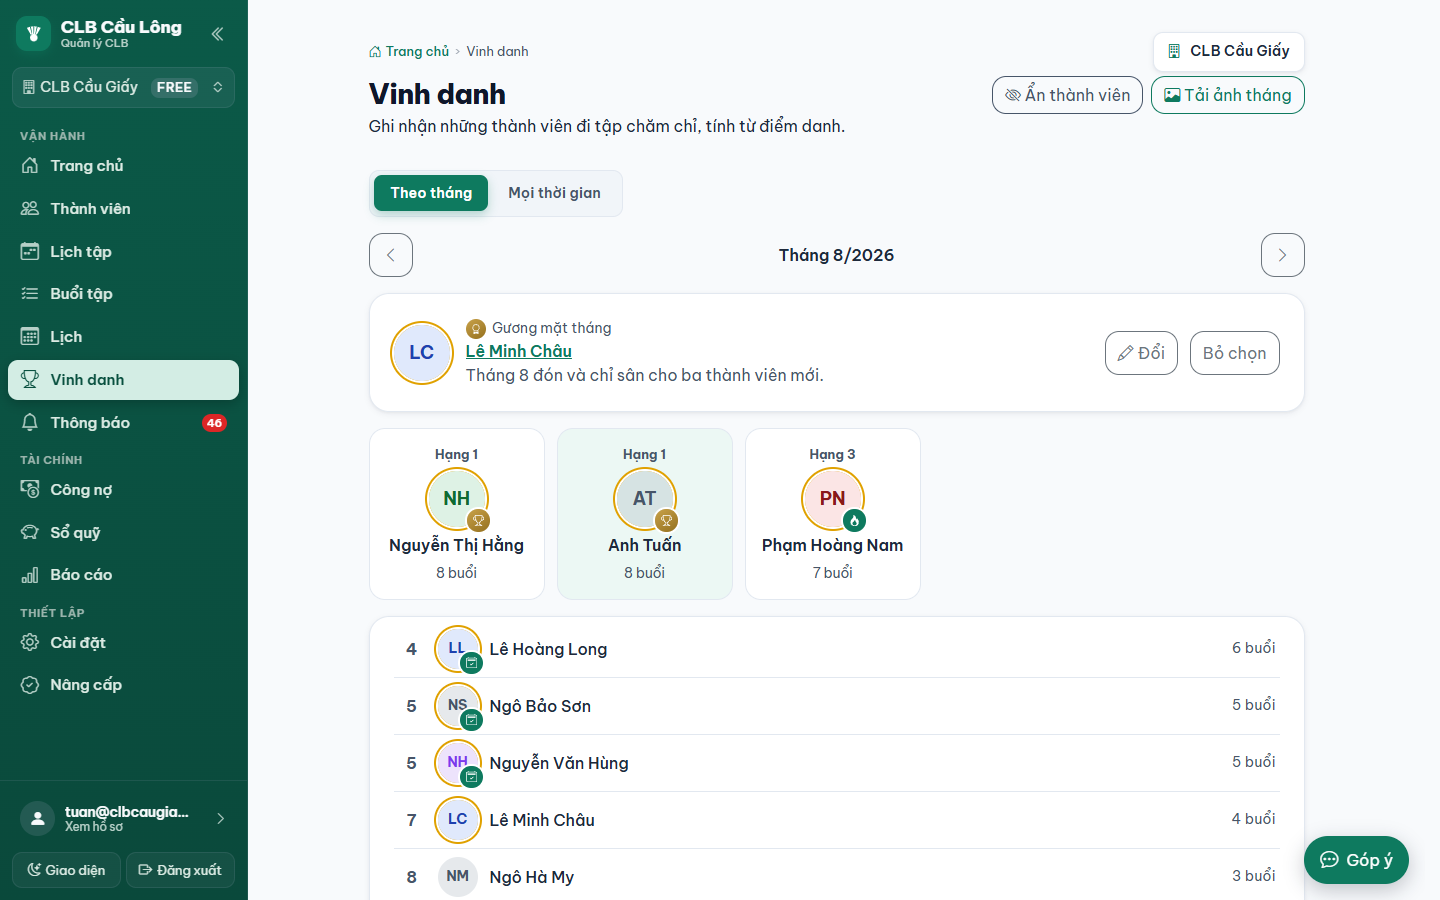Go to the previous month

coord(391,255)
